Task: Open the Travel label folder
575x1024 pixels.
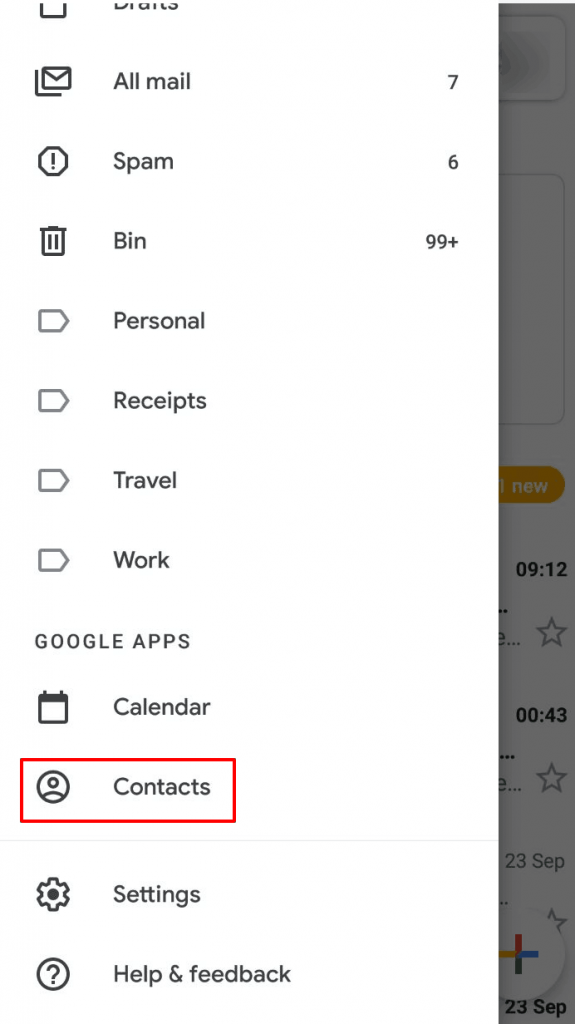Action: (249, 481)
